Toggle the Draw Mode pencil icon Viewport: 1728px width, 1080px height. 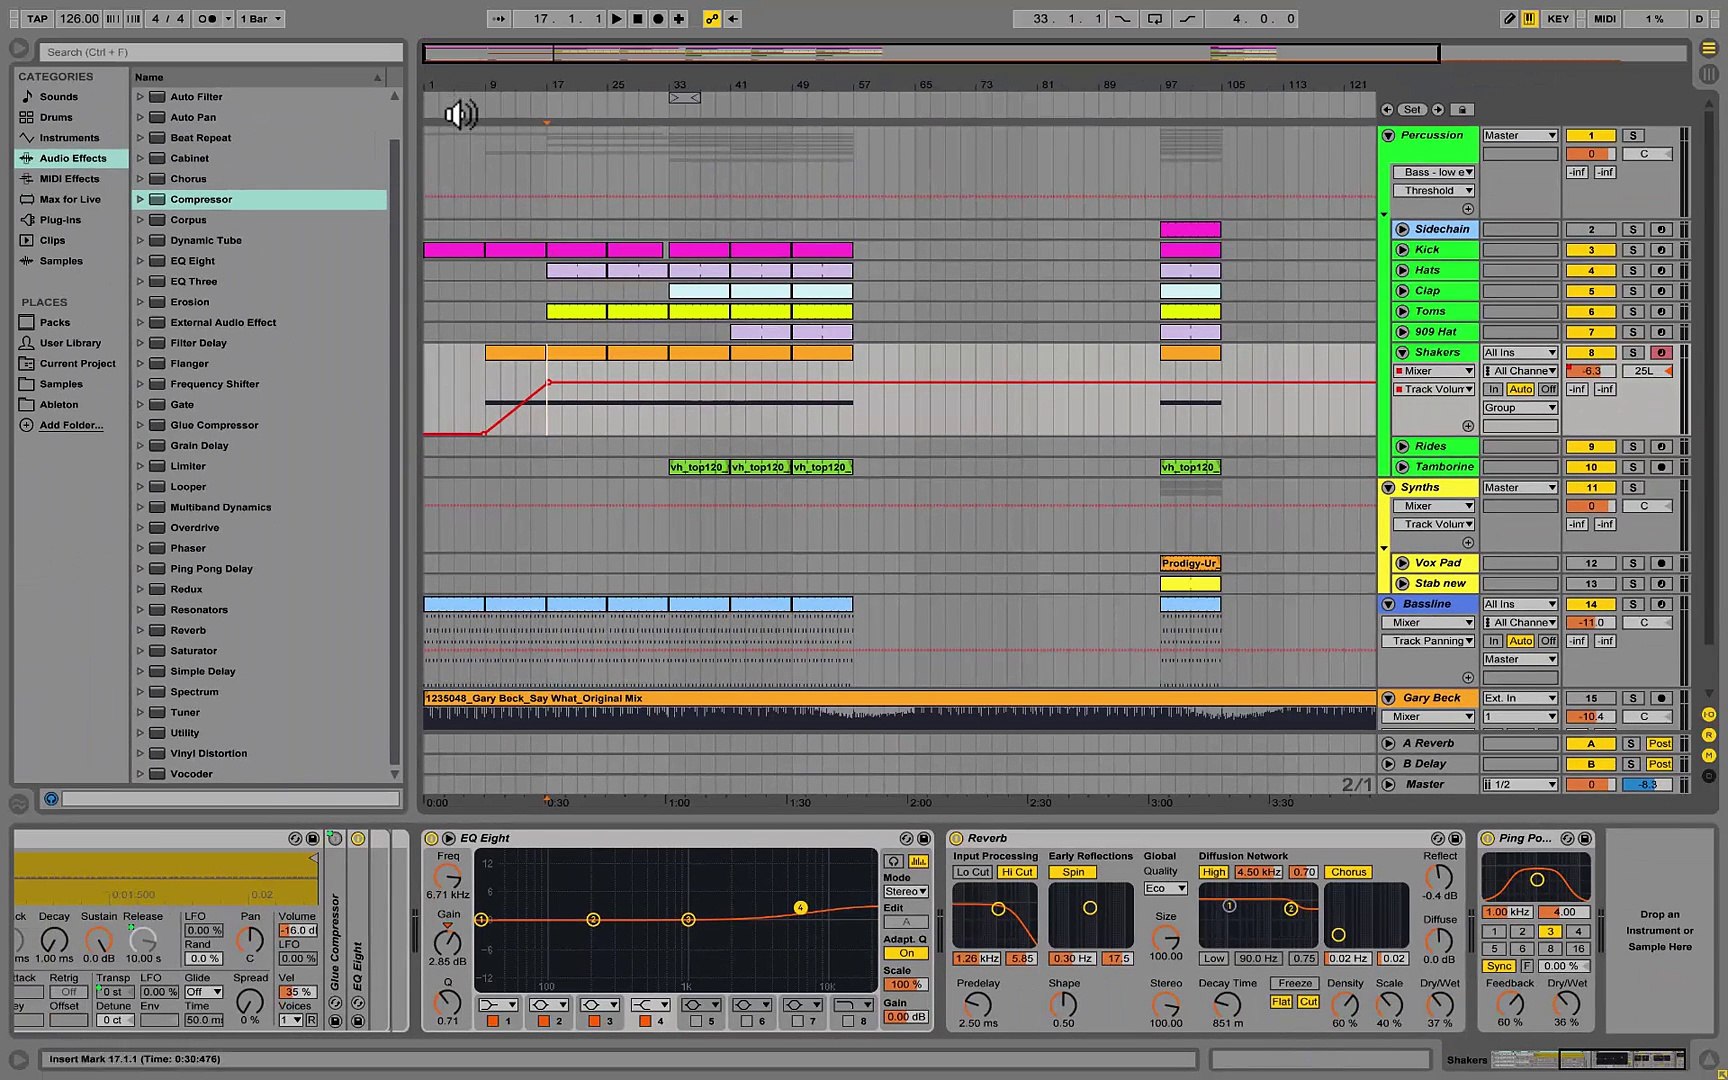1509,19
